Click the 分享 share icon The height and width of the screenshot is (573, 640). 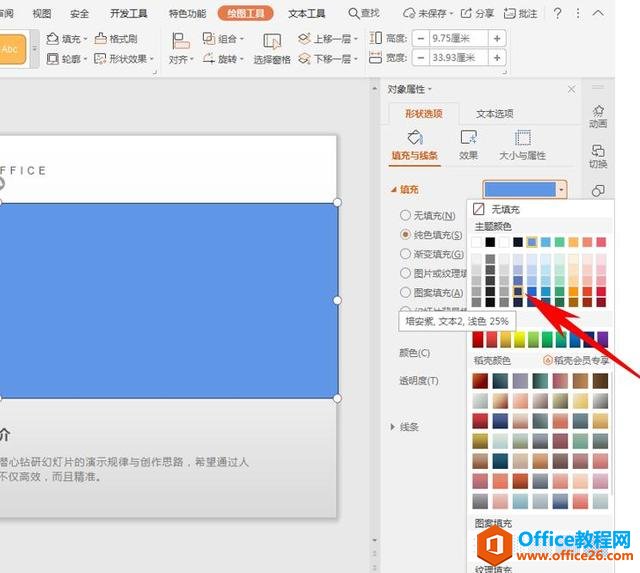478,14
